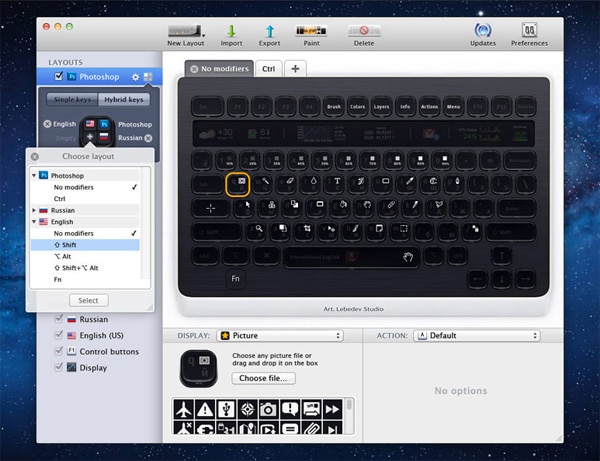Switch to the Ctrl modifier tab
Viewport: 600px width, 461px height.
(269, 68)
